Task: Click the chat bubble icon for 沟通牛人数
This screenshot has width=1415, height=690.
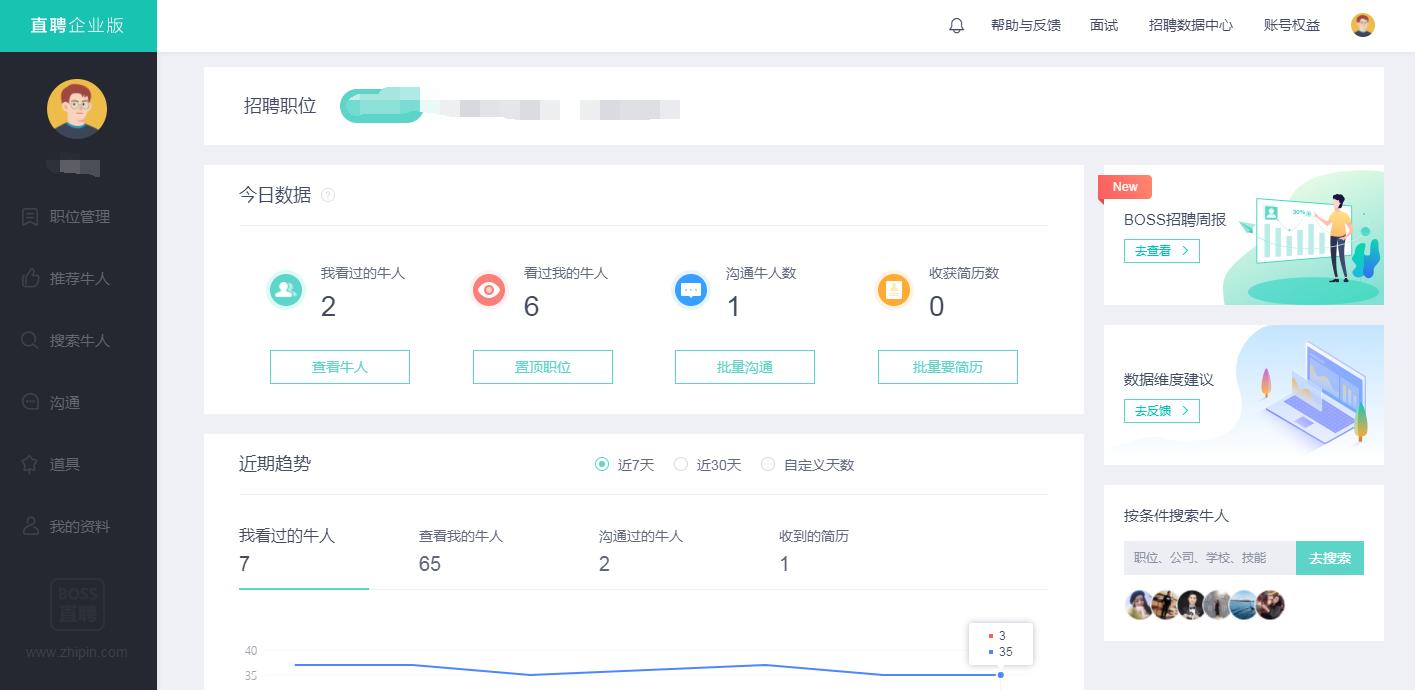Action: pos(691,290)
